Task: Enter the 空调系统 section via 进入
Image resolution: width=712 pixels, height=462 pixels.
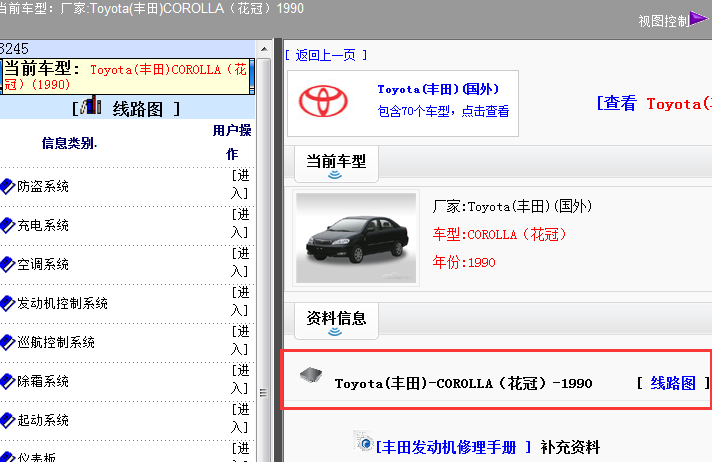Action: (240, 263)
